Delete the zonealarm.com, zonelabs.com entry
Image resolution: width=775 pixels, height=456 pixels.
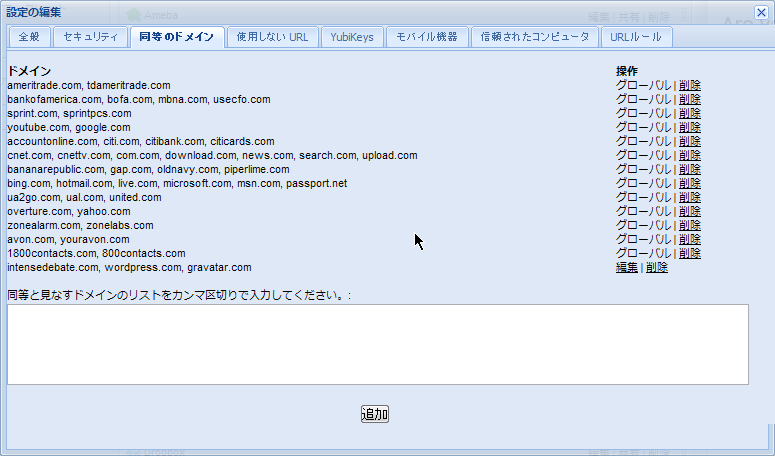tap(689, 225)
